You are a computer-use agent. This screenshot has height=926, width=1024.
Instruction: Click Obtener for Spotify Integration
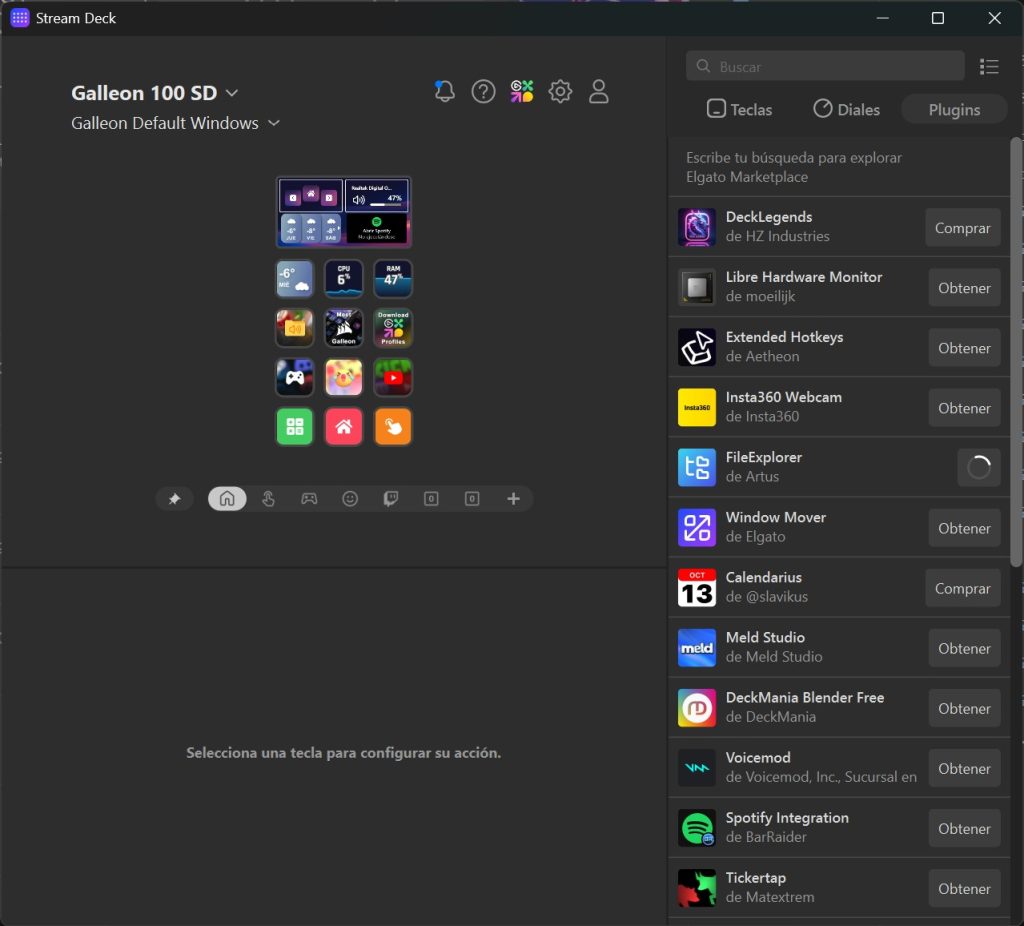964,829
